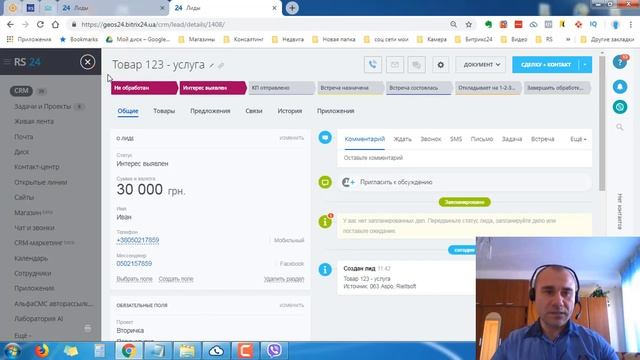The width and height of the screenshot is (640, 360).
Task: Expand Ещё in left sidebar menu
Action: click(22, 336)
